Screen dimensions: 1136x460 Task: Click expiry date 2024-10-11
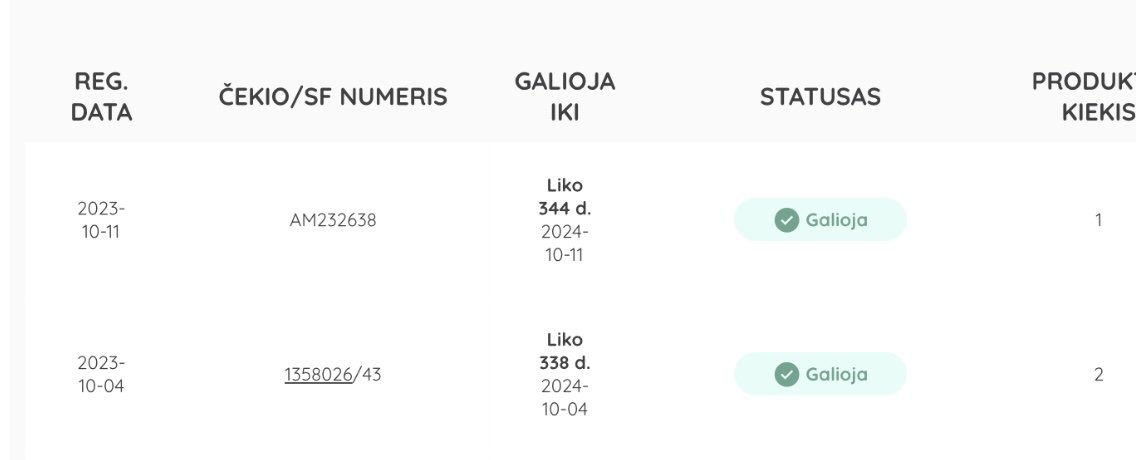(564, 243)
